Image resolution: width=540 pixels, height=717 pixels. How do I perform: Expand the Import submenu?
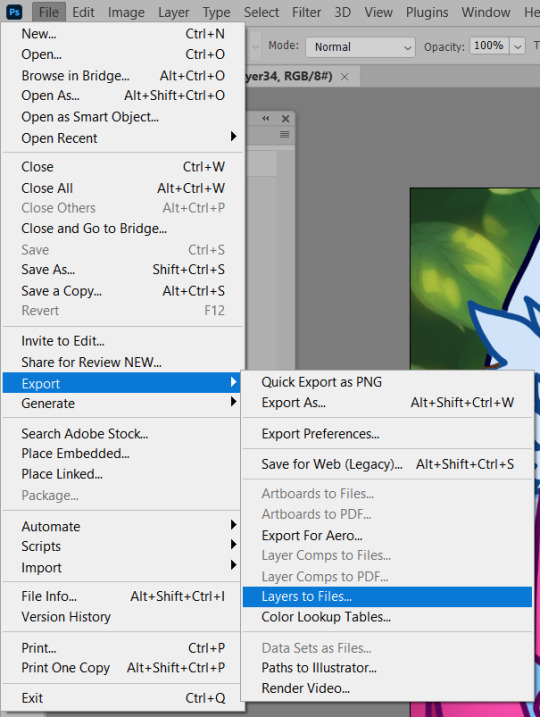(x=123, y=567)
